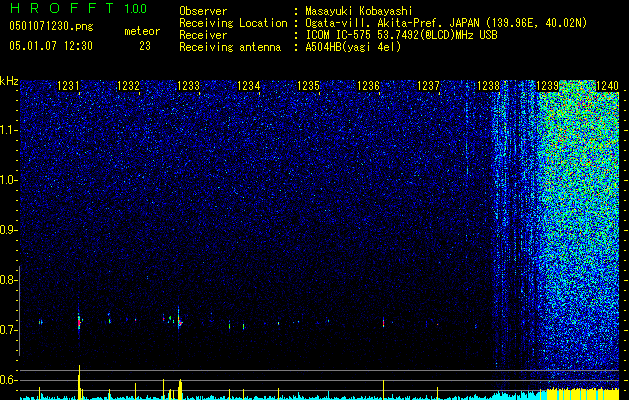The image size is (629, 400).
Task: Click the 0.9 kHz axis label
Action: [7, 230]
